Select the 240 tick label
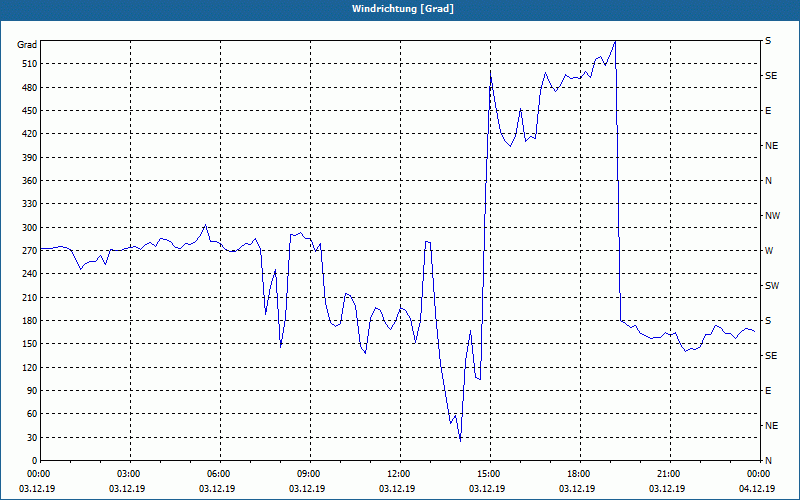The image size is (800, 500). point(28,273)
